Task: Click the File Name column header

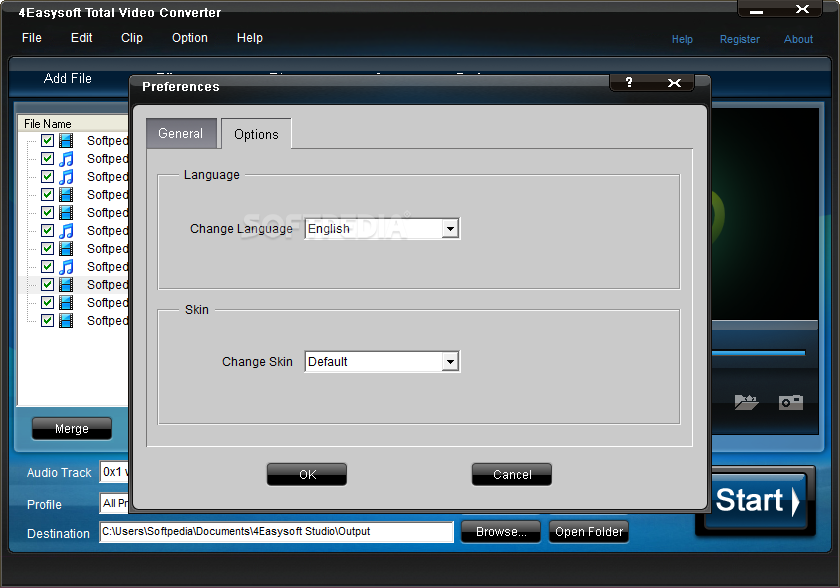Action: tap(73, 124)
